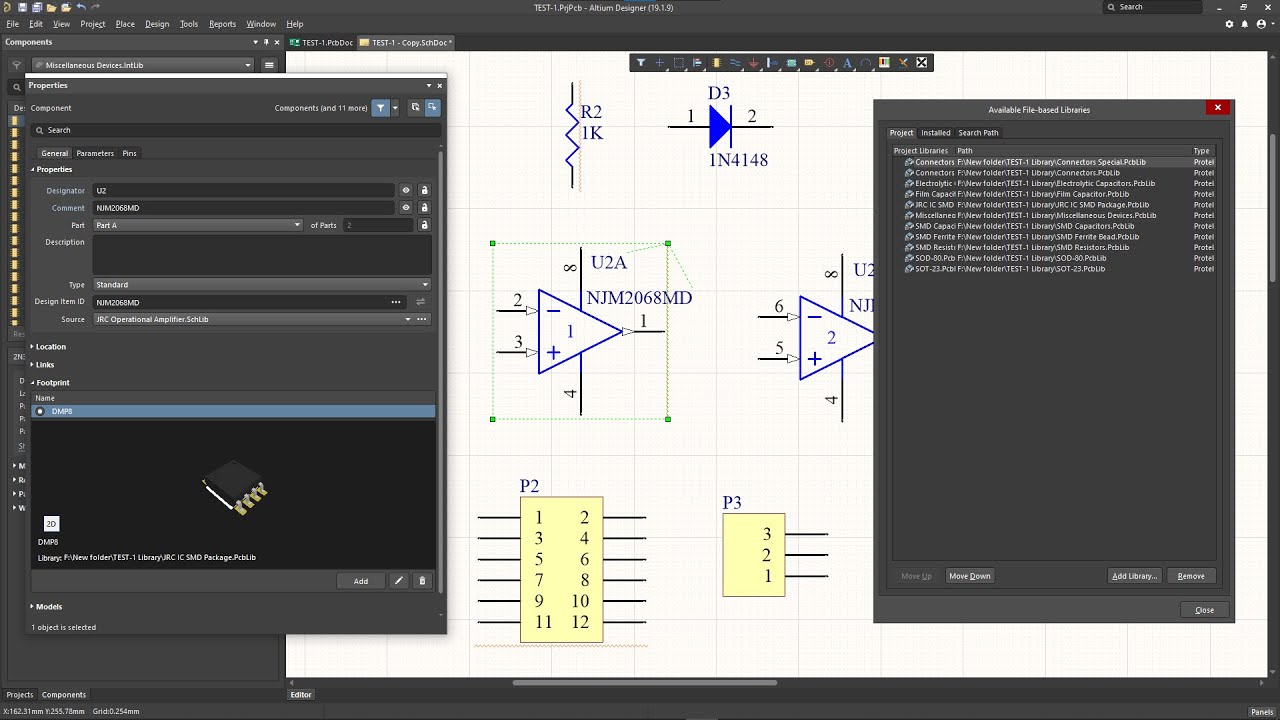This screenshot has width=1280, height=720.
Task: Expand the Models section
Action: [46, 607]
